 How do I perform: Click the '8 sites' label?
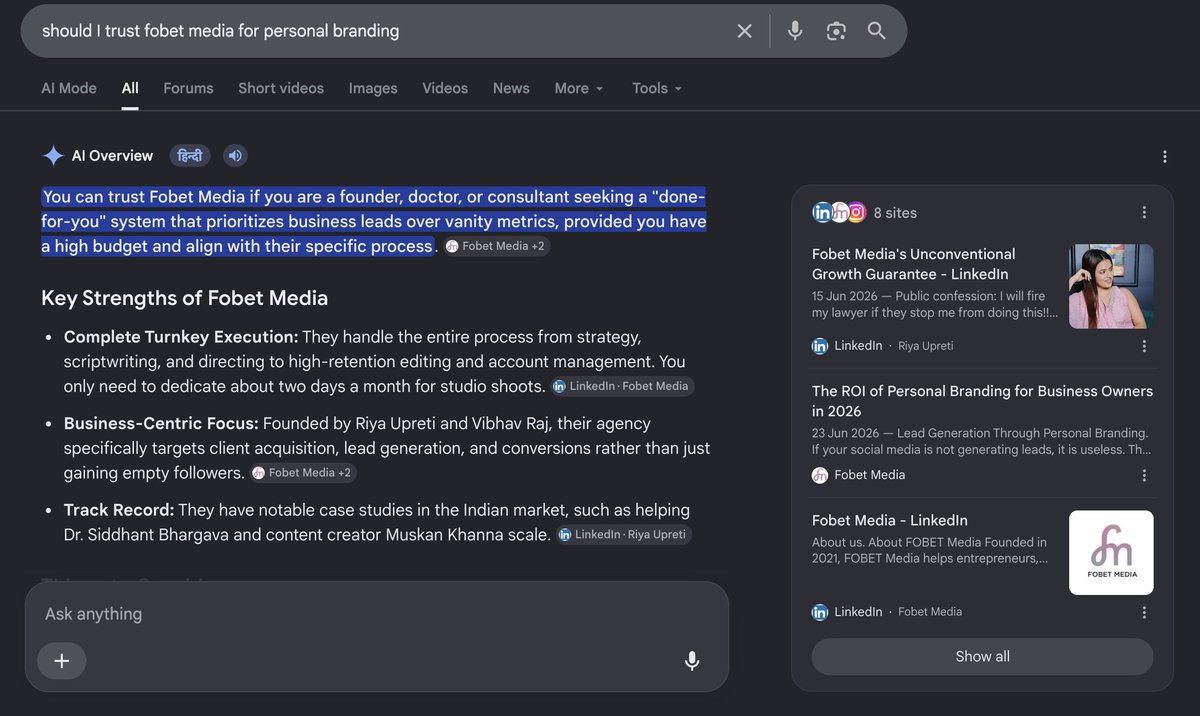point(895,213)
